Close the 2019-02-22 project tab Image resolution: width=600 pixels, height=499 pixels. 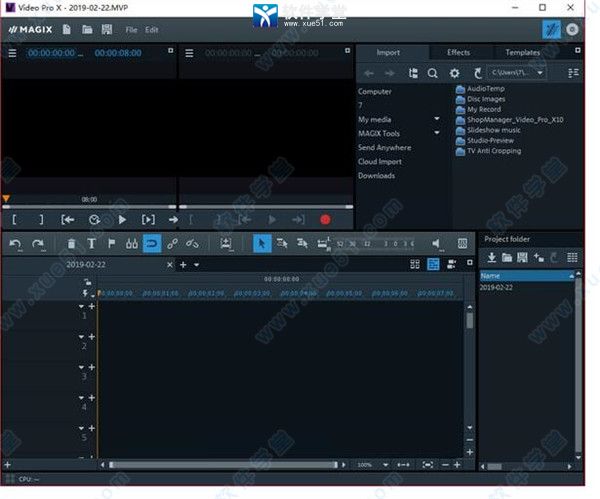click(x=170, y=265)
